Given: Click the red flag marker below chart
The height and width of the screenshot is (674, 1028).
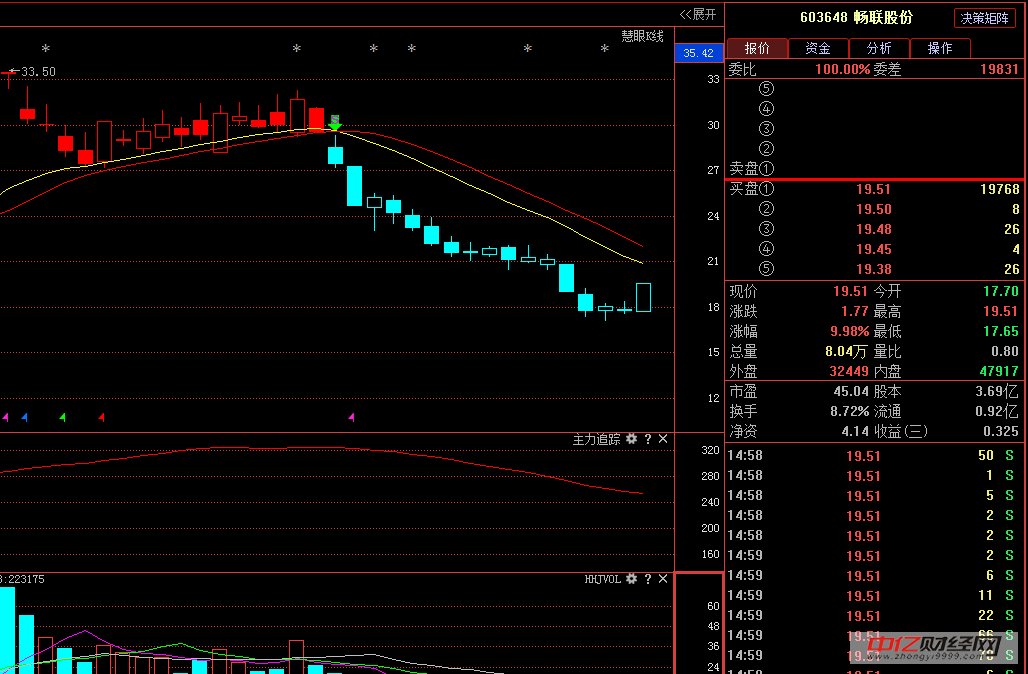Looking at the screenshot, I should (101, 416).
